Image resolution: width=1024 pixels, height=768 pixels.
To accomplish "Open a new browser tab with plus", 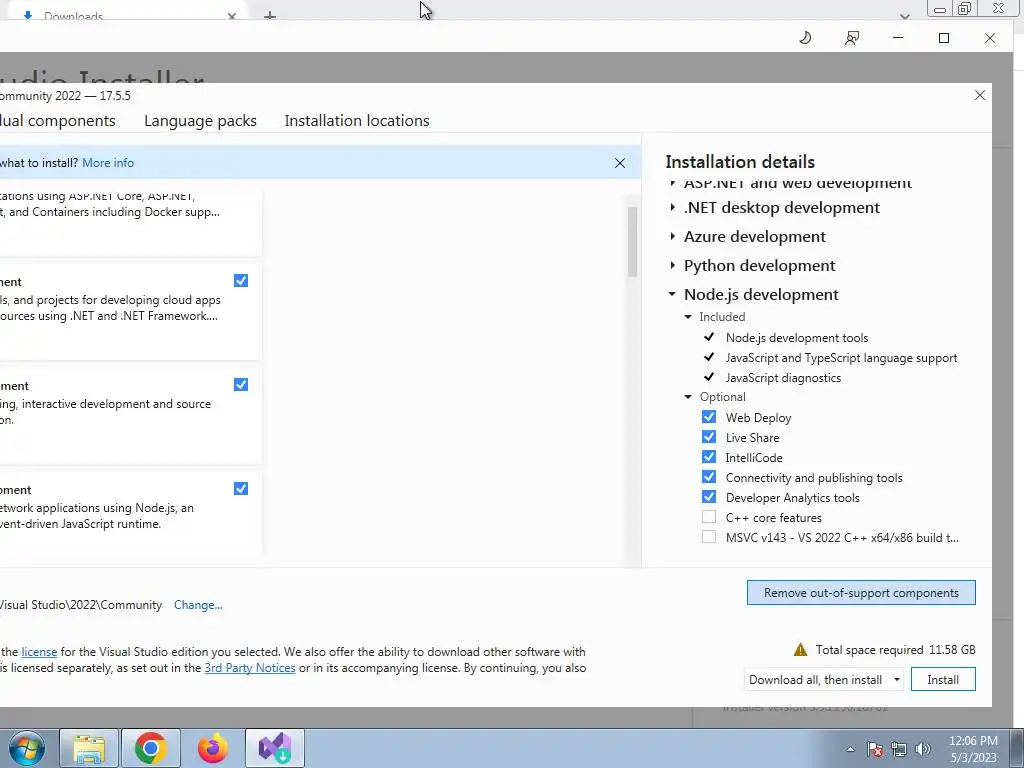I will tap(270, 16).
